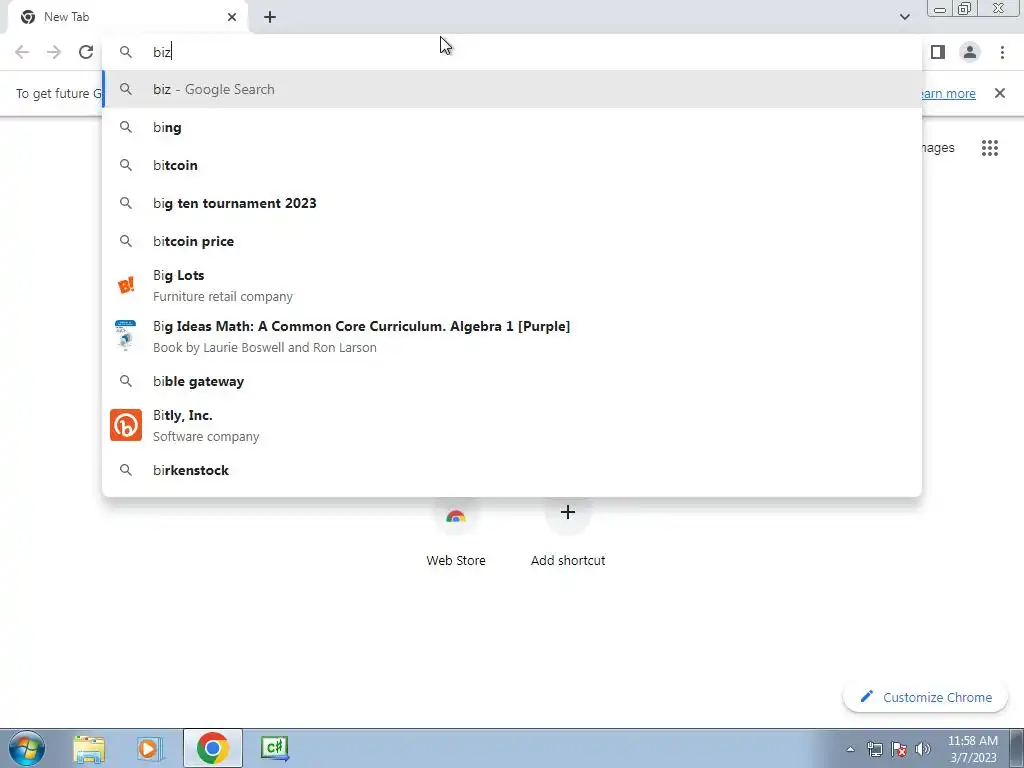1024x768 pixels.
Task: Open the Windows Start menu
Action: click(x=27, y=748)
